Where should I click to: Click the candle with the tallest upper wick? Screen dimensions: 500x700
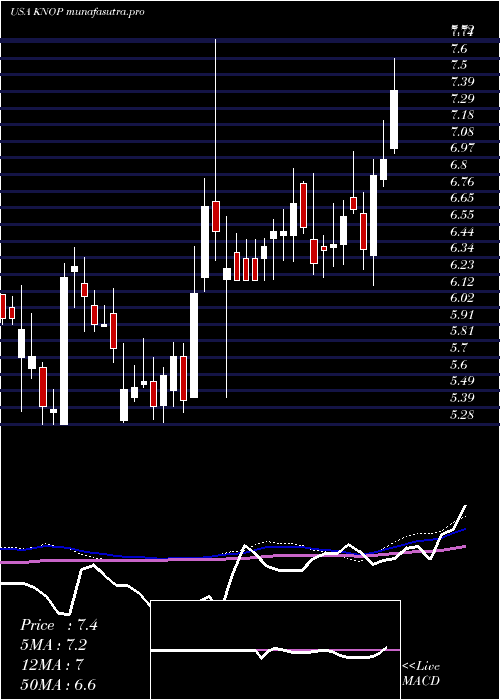pos(216,216)
